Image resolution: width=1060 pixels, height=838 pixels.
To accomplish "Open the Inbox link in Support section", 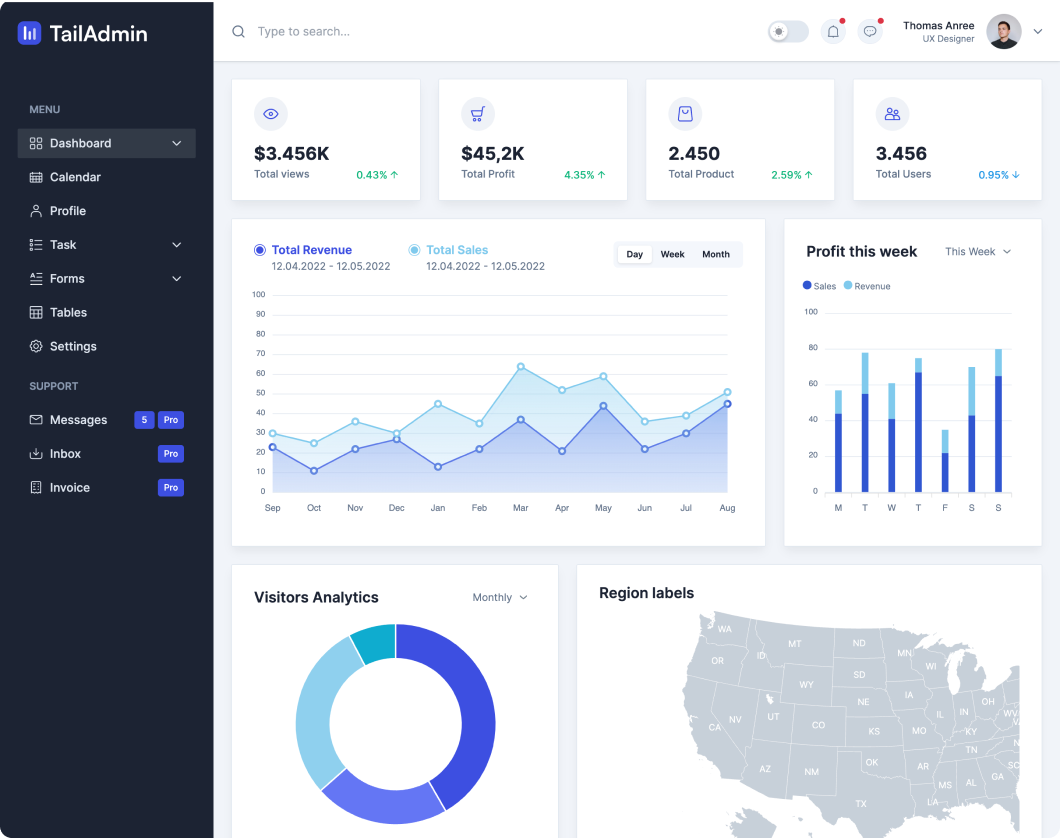I will (x=65, y=454).
